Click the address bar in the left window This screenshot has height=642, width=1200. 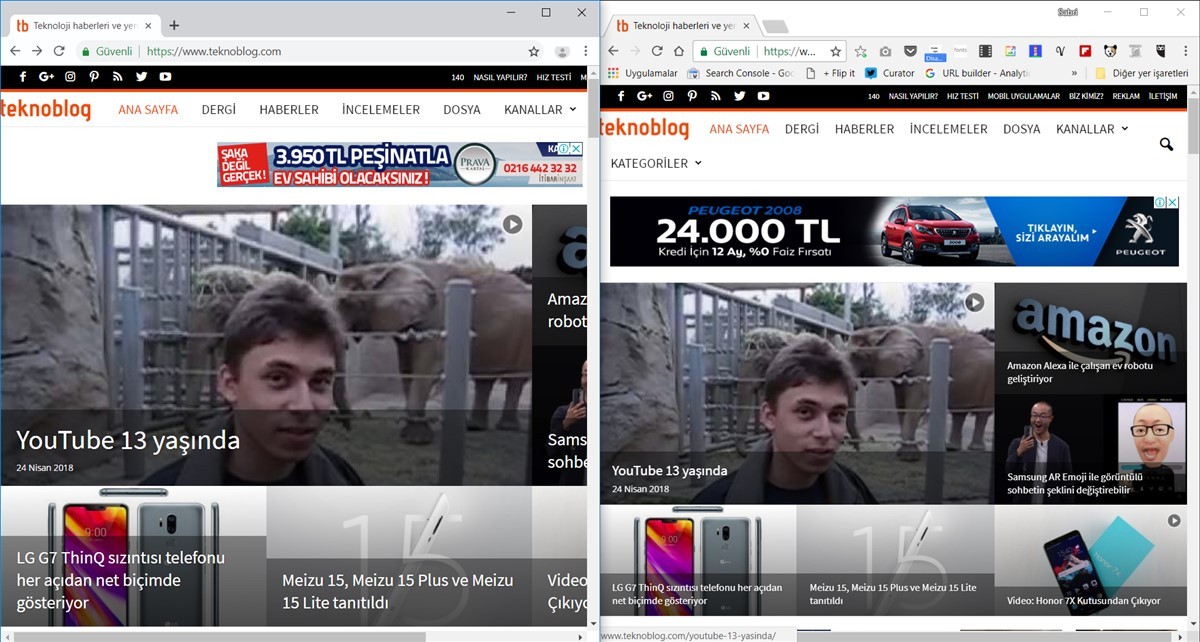pyautogui.click(x=312, y=51)
